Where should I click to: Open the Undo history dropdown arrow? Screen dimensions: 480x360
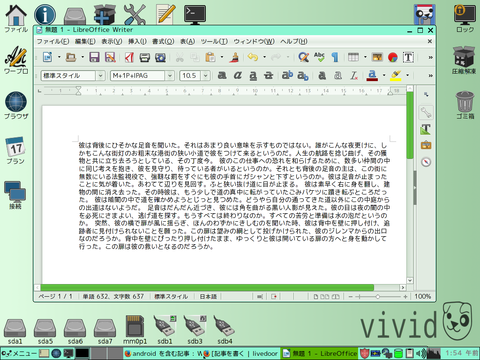pos(264,57)
